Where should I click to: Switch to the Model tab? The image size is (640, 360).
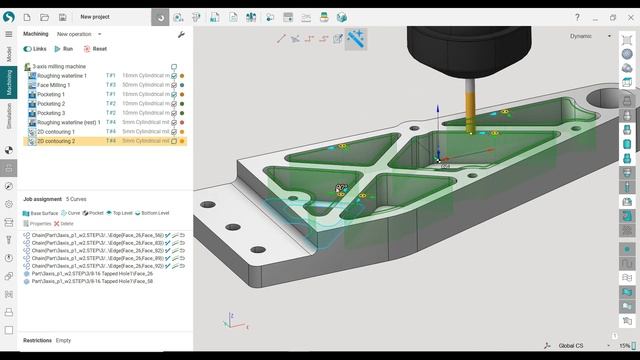9,54
